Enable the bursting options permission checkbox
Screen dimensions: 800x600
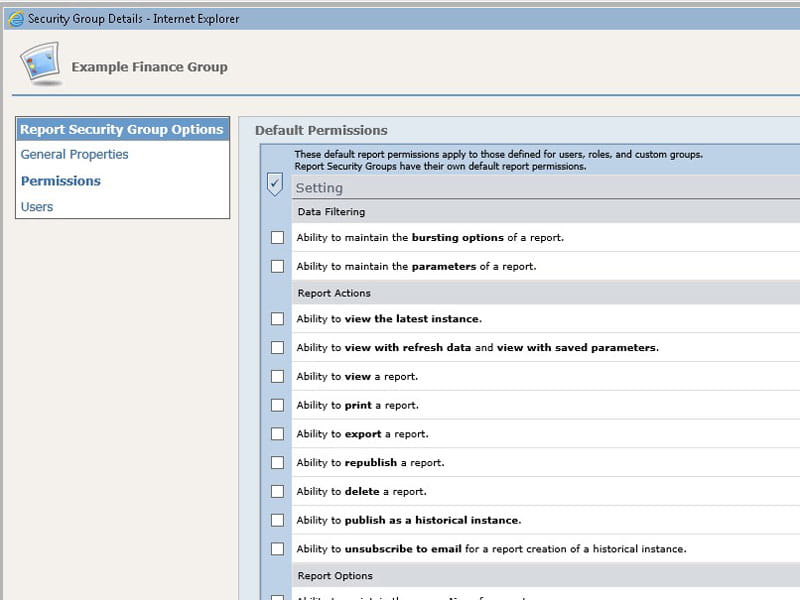(x=278, y=237)
